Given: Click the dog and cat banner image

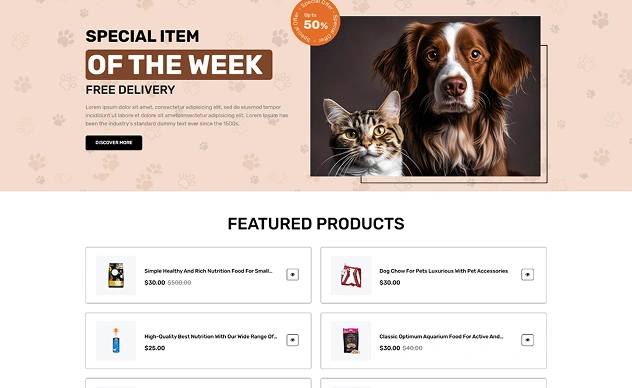Looking at the screenshot, I should click(x=425, y=96).
